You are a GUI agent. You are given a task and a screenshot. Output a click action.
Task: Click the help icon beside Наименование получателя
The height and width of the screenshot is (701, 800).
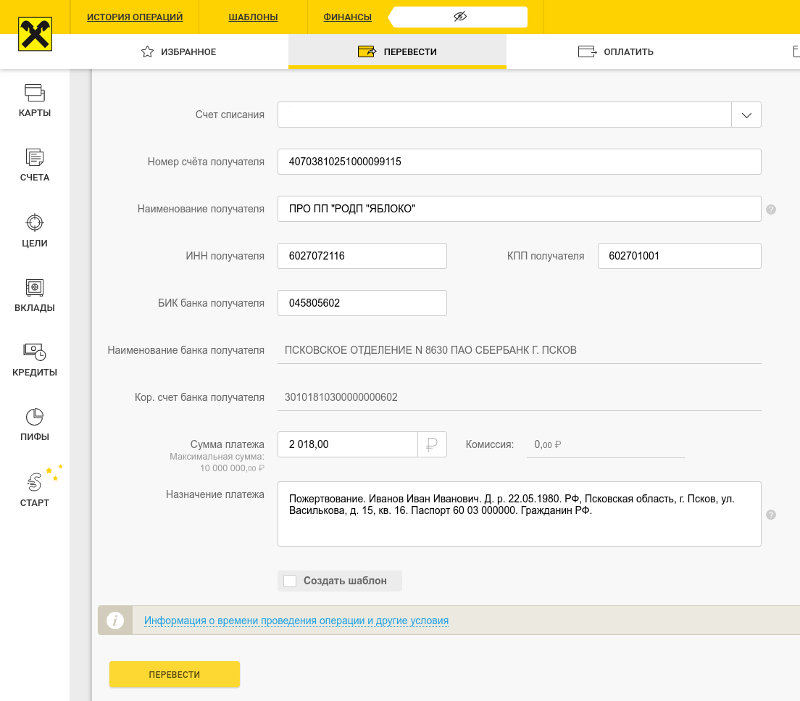(771, 209)
